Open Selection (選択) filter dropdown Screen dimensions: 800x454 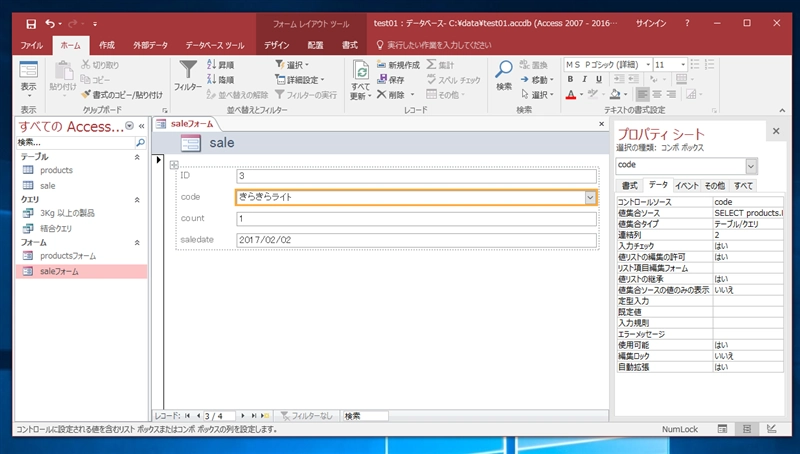(x=292, y=65)
